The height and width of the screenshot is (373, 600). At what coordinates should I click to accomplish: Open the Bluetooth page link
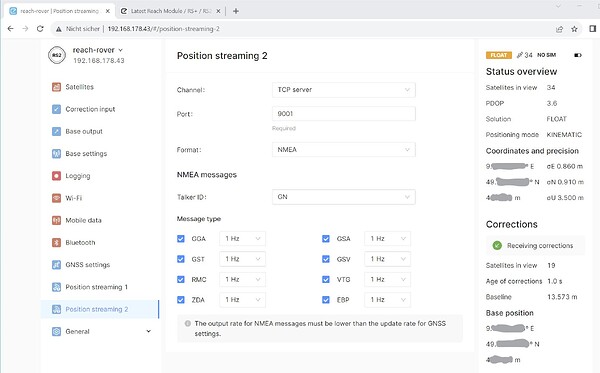click(80, 242)
